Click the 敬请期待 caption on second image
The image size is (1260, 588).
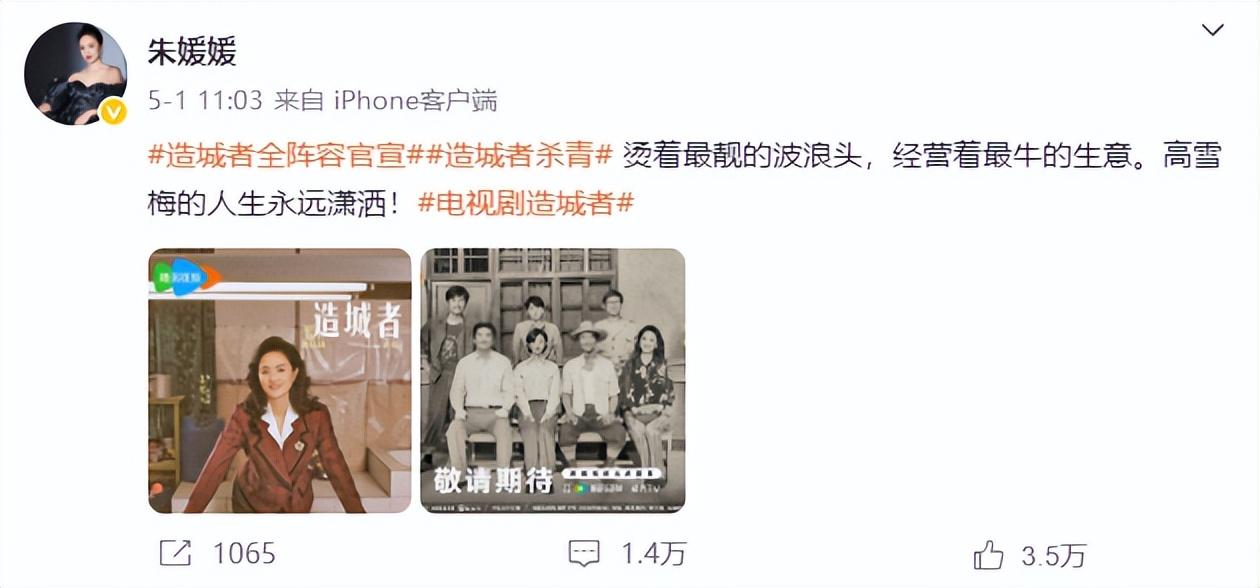tap(493, 480)
